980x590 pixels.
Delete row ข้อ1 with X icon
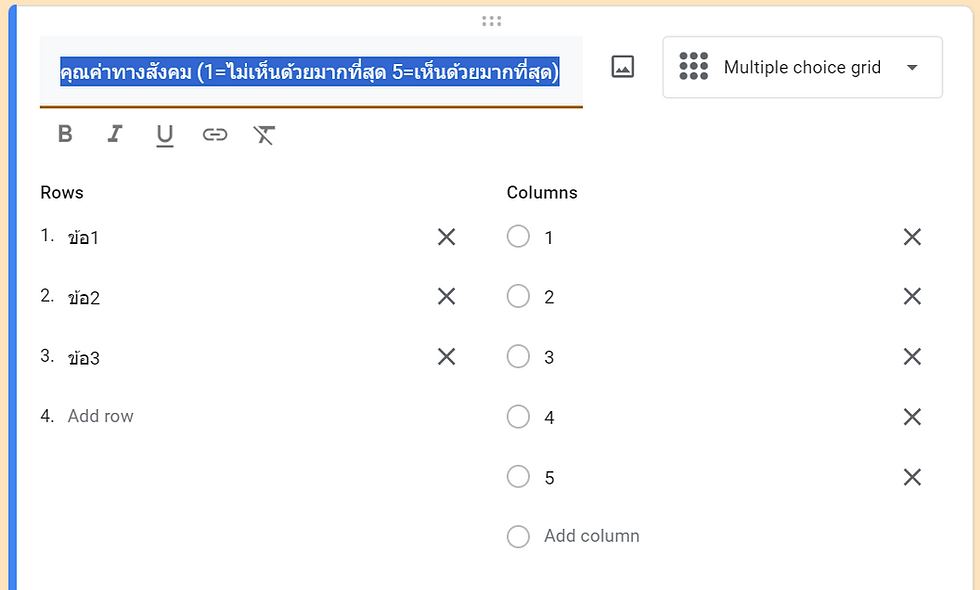446,237
